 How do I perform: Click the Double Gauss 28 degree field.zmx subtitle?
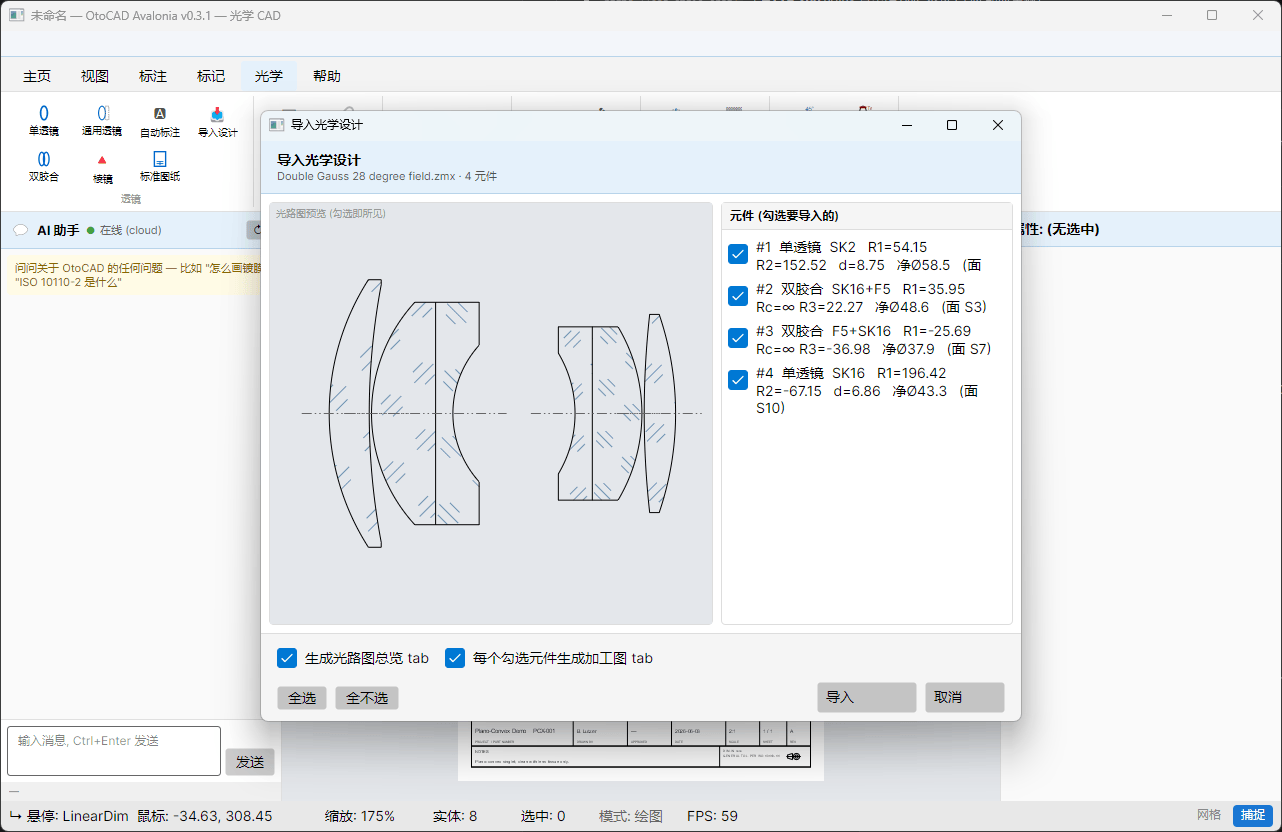click(387, 177)
